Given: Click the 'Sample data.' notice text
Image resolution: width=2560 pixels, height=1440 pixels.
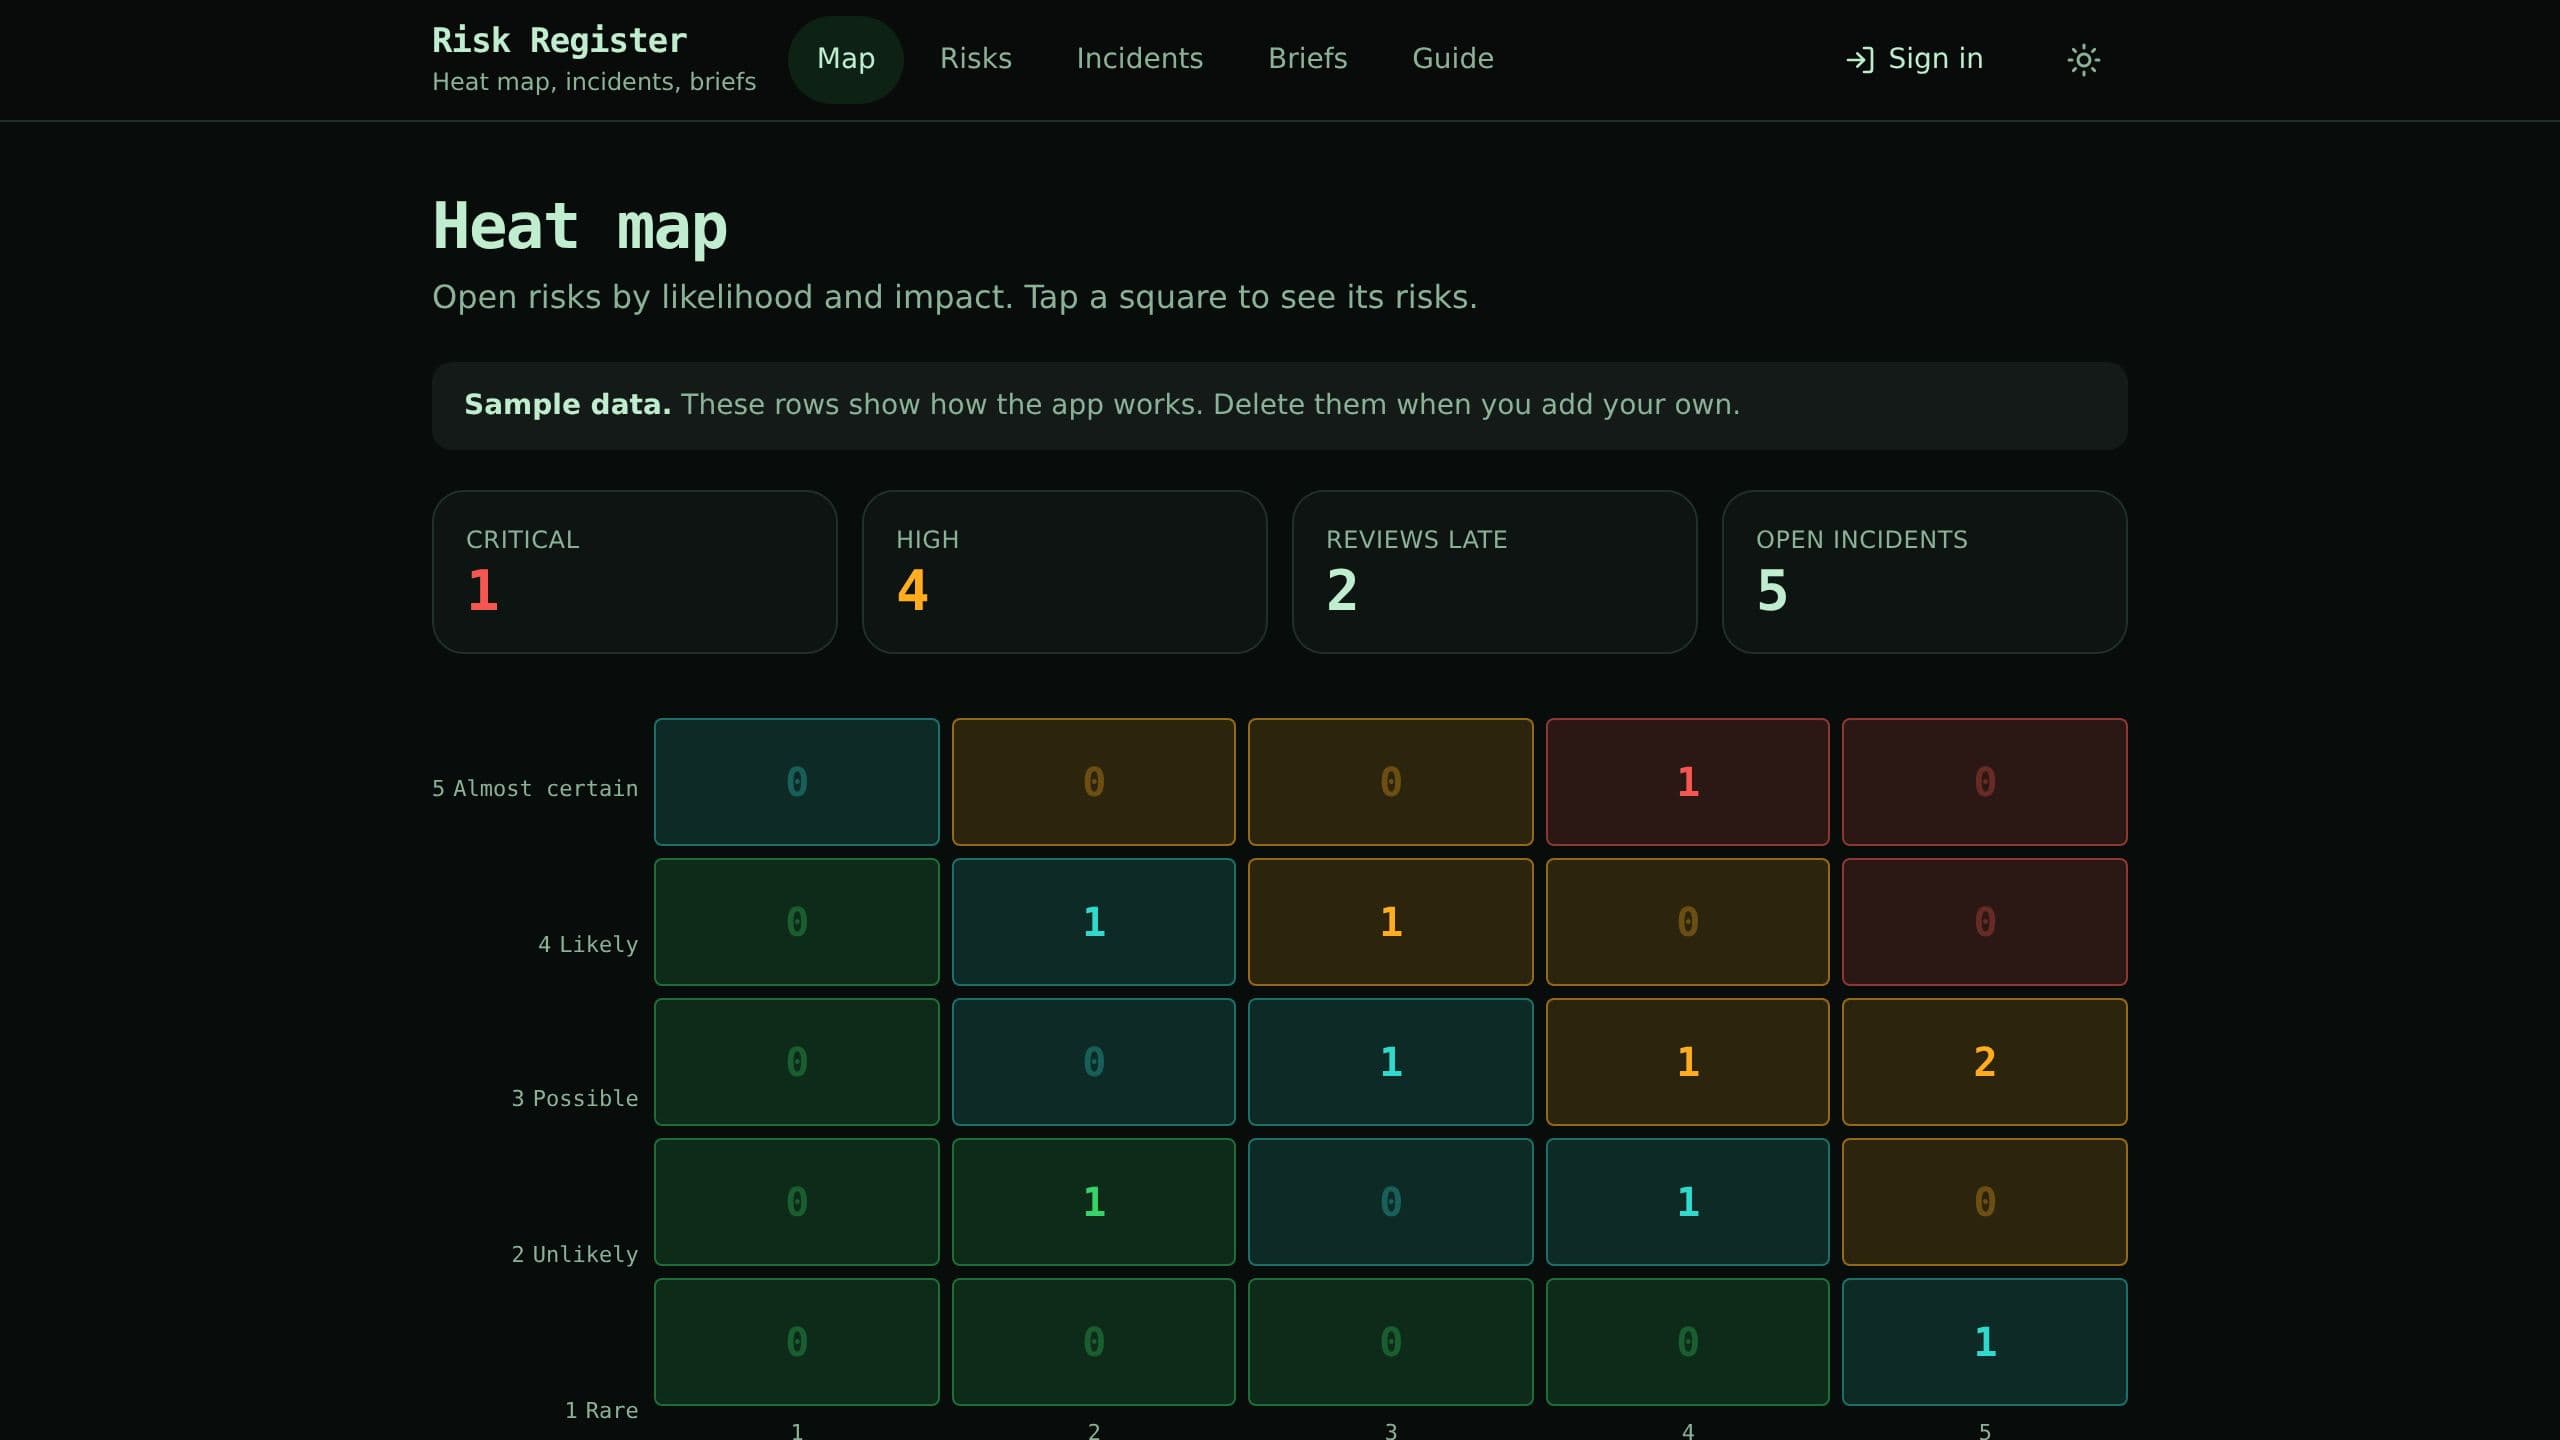Looking at the screenshot, I should click(x=567, y=404).
